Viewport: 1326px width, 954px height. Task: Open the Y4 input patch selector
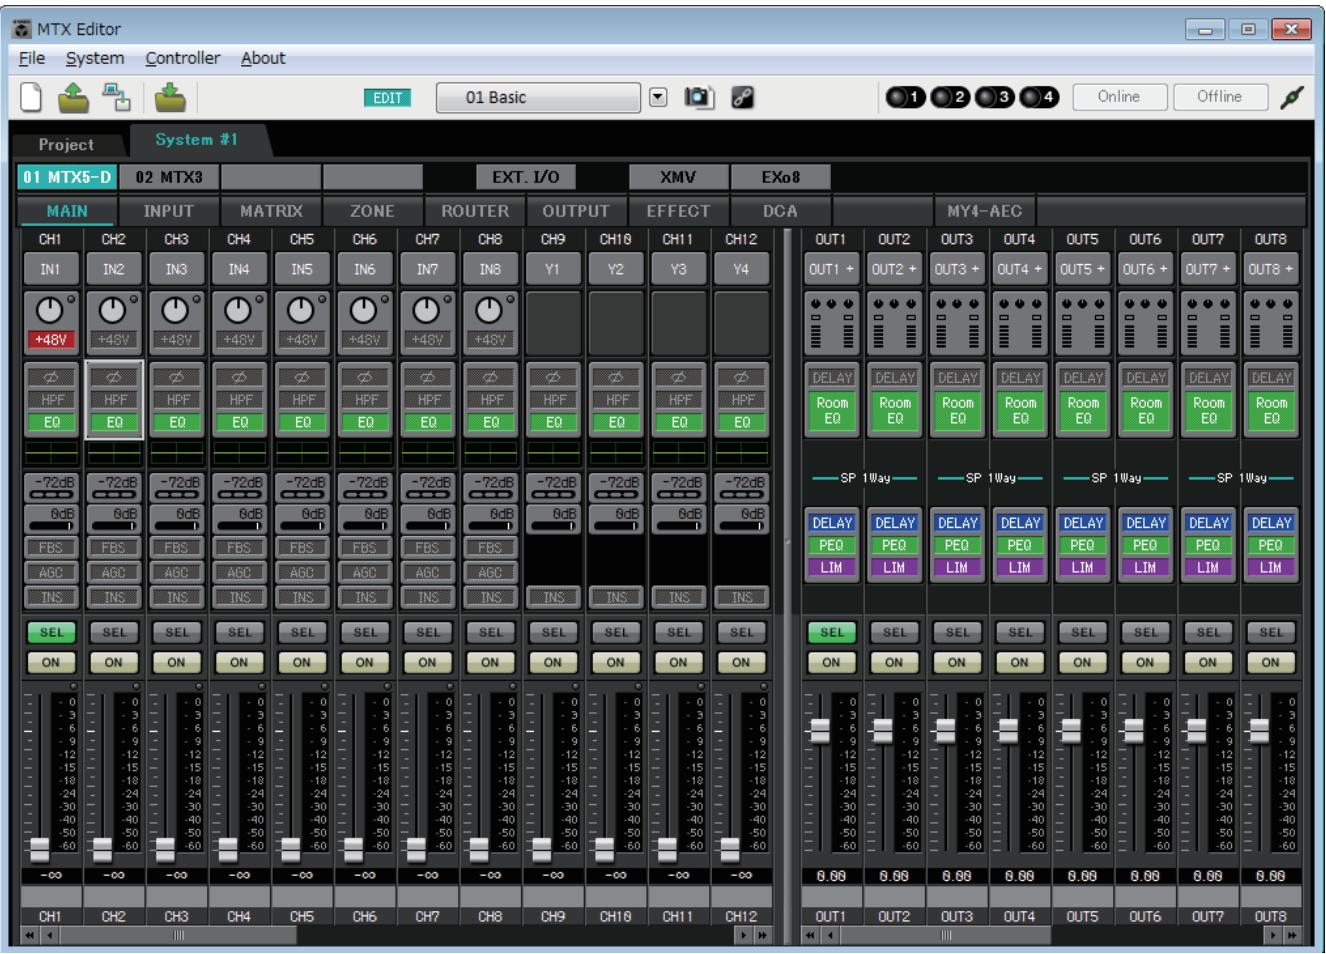click(741, 269)
